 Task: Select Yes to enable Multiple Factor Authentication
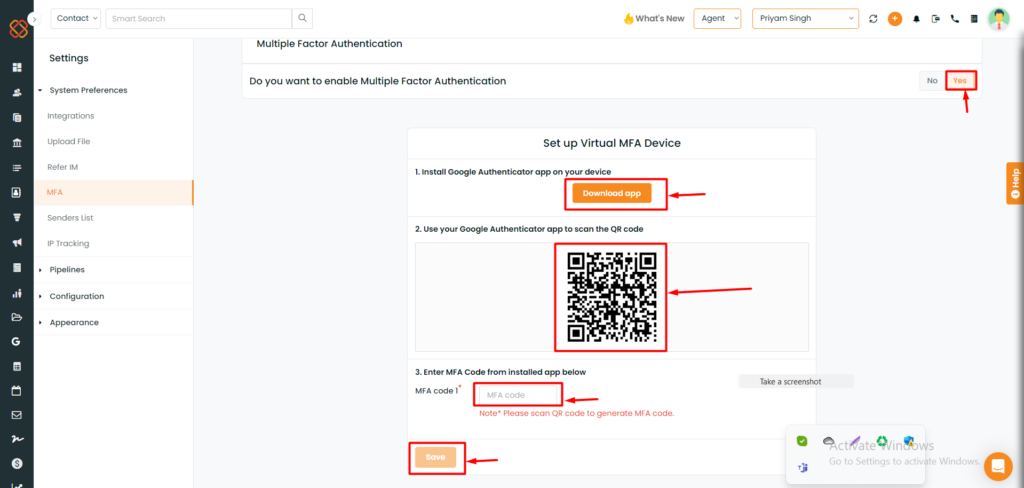coord(959,80)
